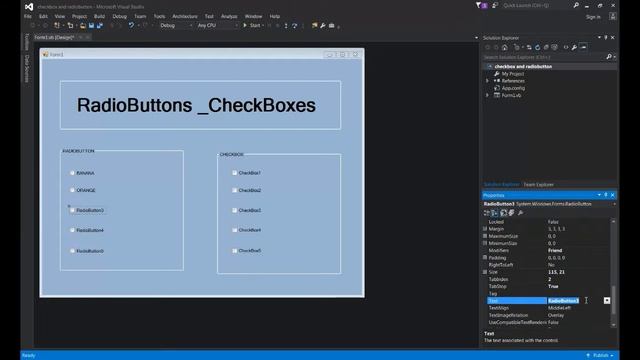Screen dimensions: 640x360
Task: Click the Open File folder icon
Action: pos(83,25)
